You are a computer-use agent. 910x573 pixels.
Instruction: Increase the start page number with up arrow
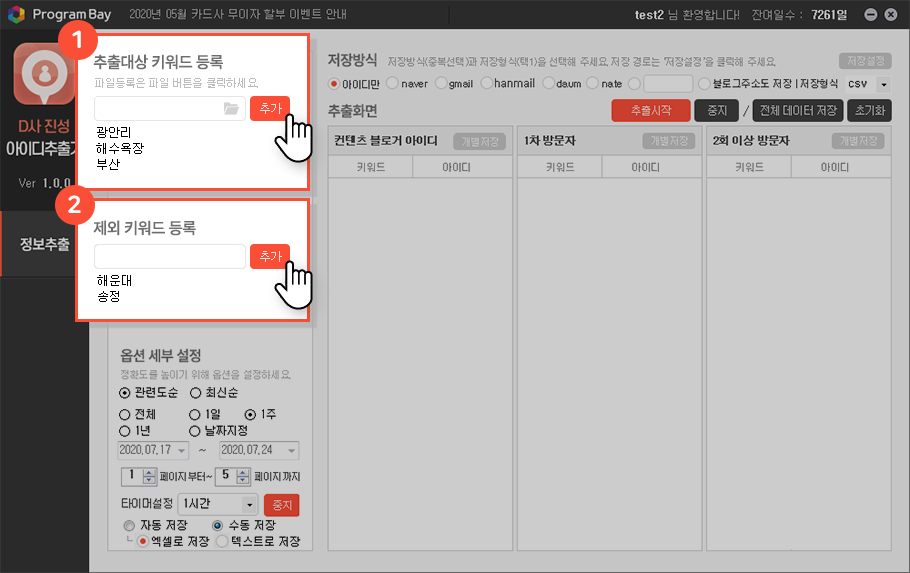[x=150, y=472]
